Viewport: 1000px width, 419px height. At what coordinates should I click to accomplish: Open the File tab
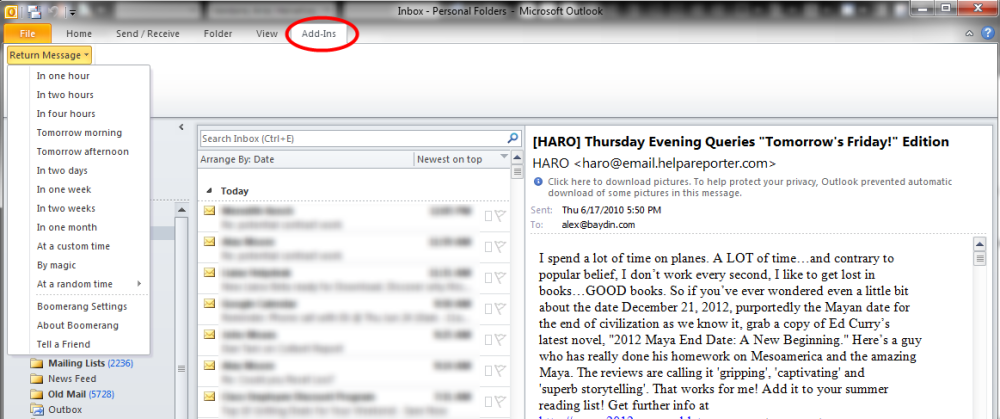pos(28,34)
